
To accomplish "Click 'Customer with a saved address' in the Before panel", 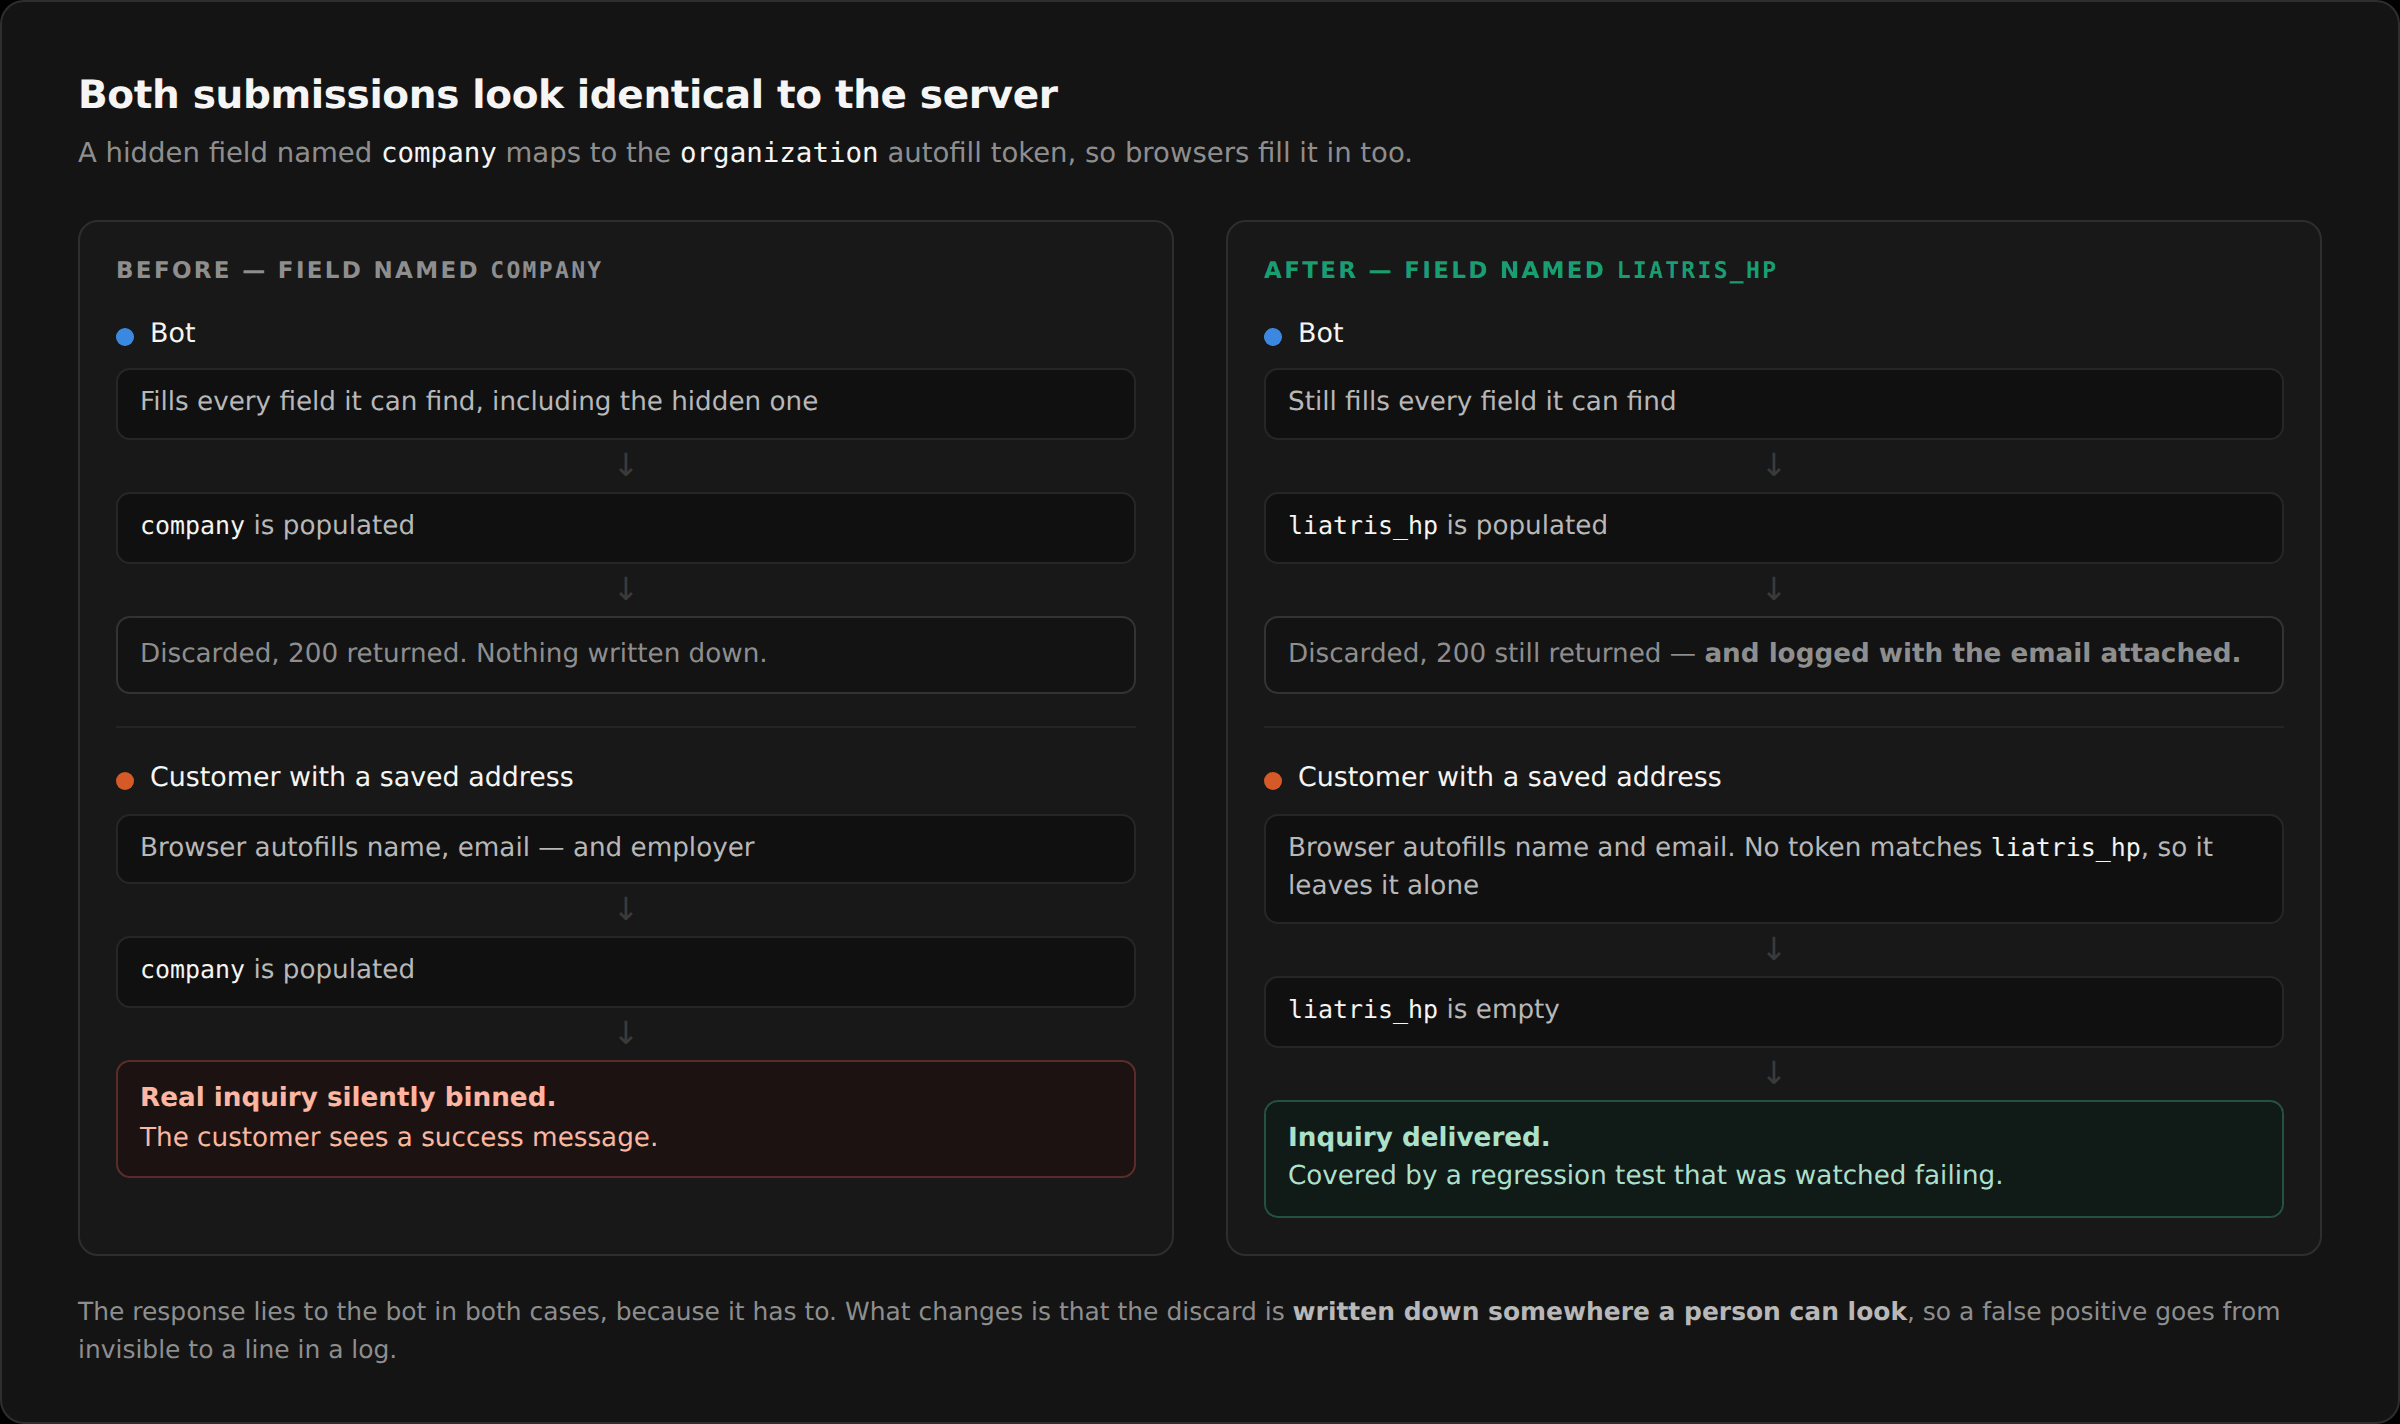I will pyautogui.click(x=361, y=777).
